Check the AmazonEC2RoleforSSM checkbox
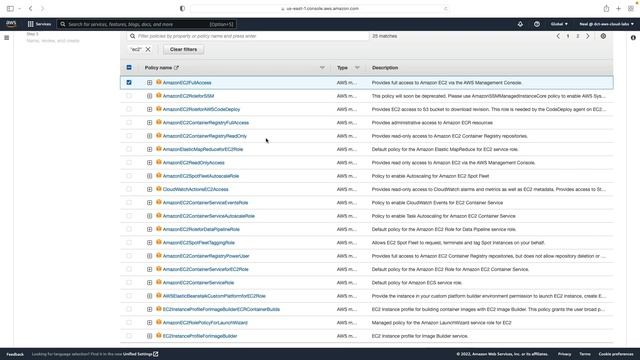This screenshot has height=360, width=640. coord(129,96)
